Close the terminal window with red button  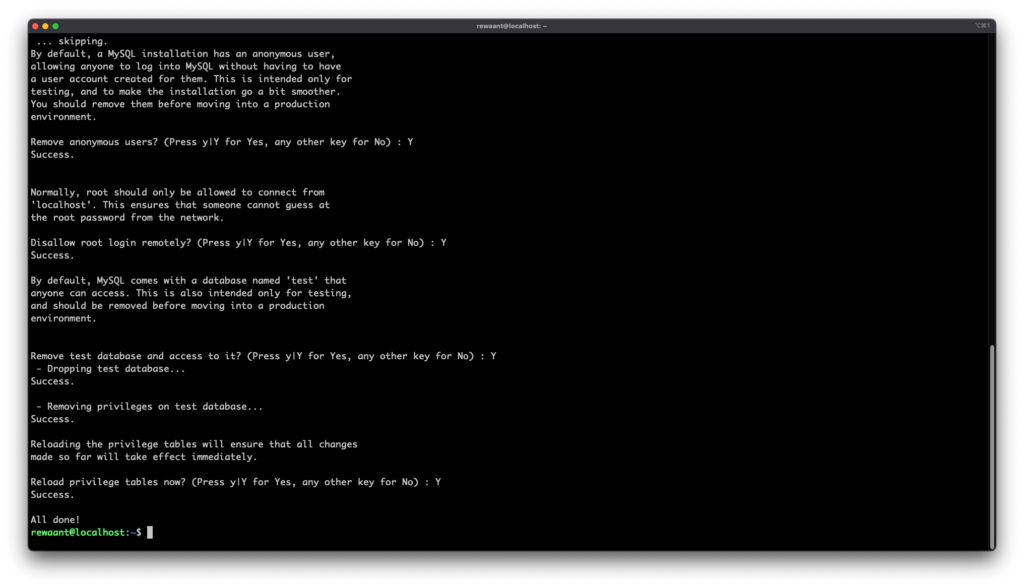[x=35, y=26]
